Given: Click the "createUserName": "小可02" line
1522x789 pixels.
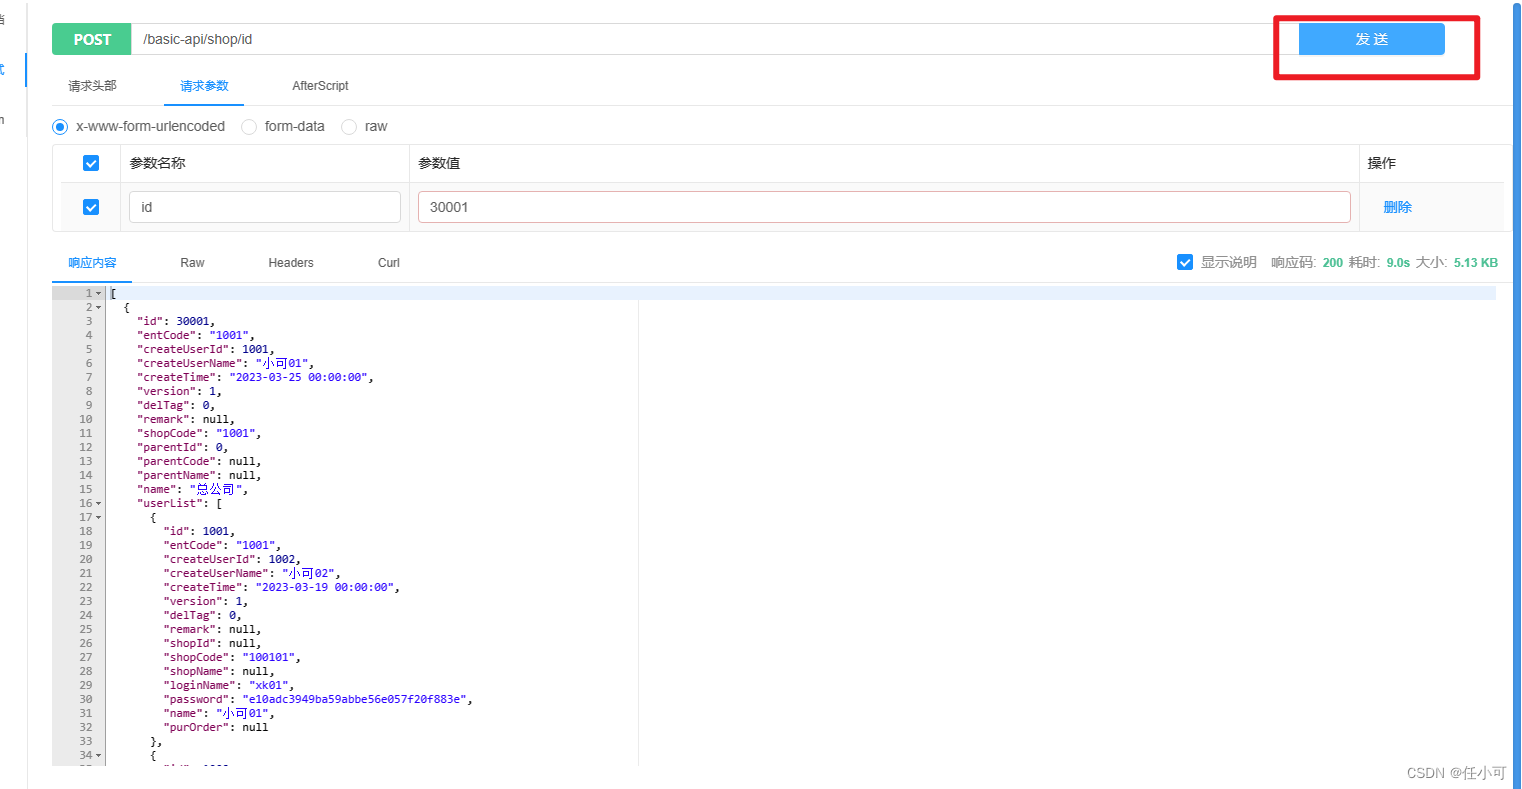Looking at the screenshot, I should (x=252, y=574).
